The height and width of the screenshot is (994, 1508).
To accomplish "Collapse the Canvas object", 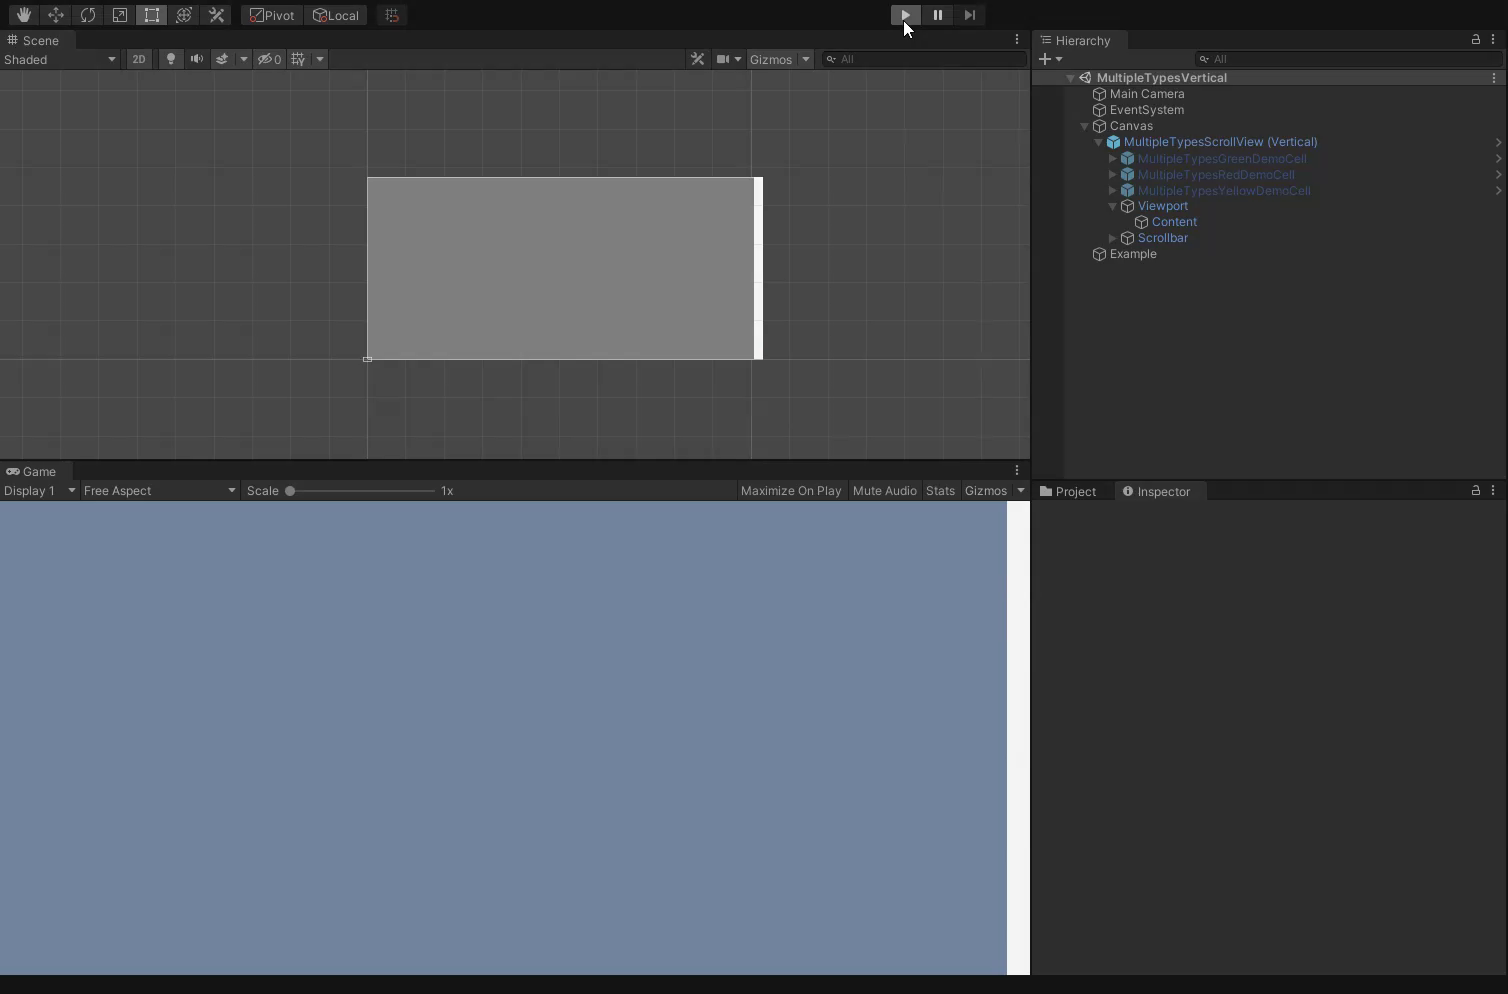I will coord(1084,126).
